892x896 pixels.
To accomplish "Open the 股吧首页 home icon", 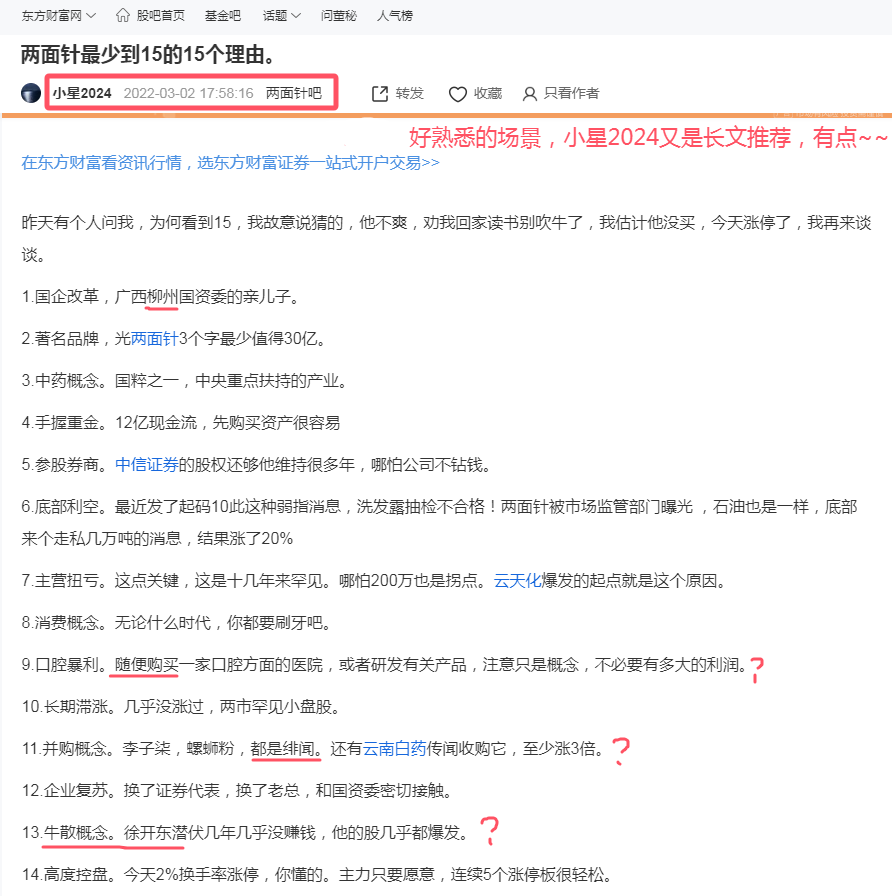I will coord(122,15).
